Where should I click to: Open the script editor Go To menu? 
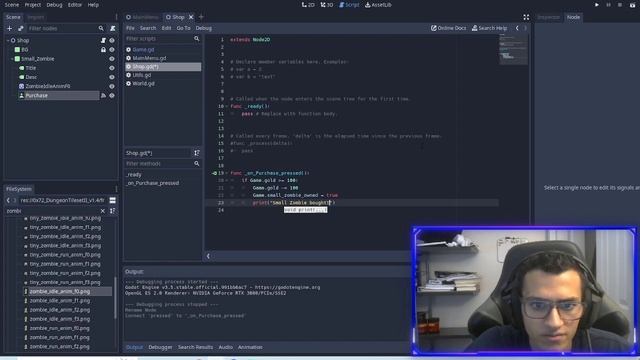pos(183,28)
